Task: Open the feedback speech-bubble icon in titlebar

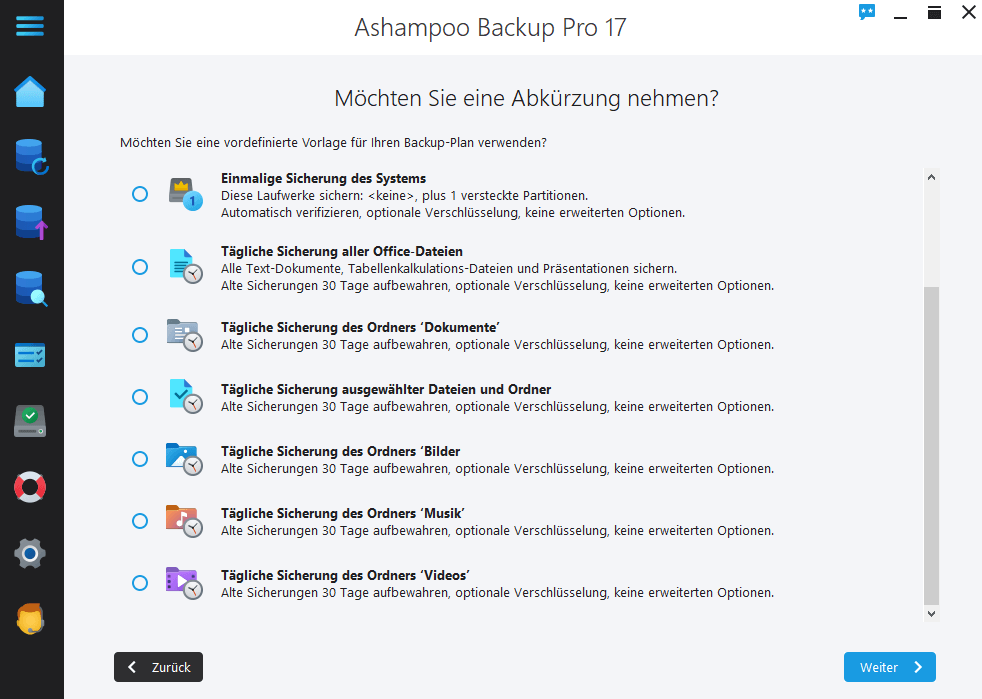Action: coord(866,12)
